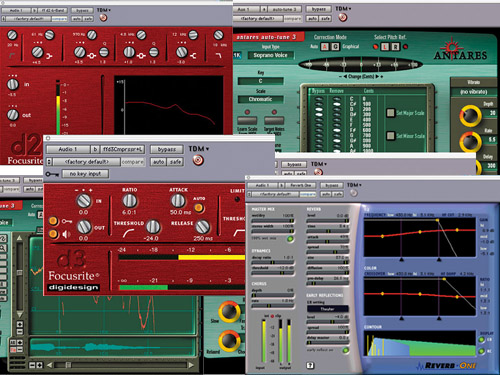Click the red target icon beside TDM in d3

pyautogui.click(x=198, y=160)
